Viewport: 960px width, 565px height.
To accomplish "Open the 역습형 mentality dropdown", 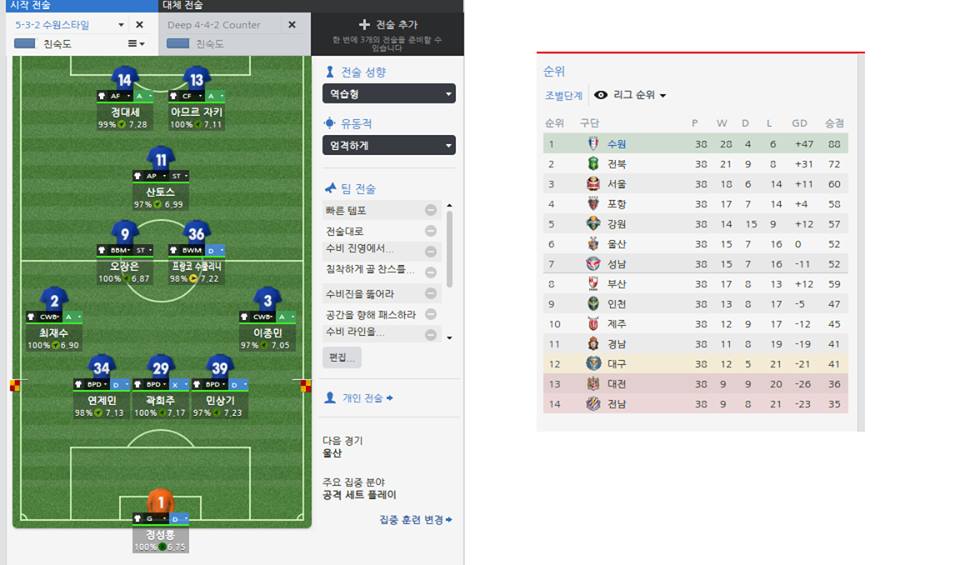I will 389,94.
